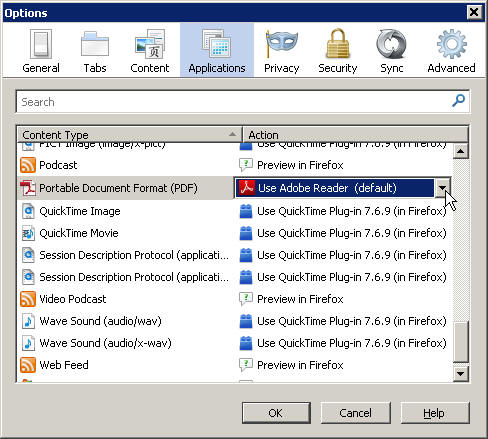
Task: Switch to the Tabs pane icon
Action: pyautogui.click(x=95, y=51)
